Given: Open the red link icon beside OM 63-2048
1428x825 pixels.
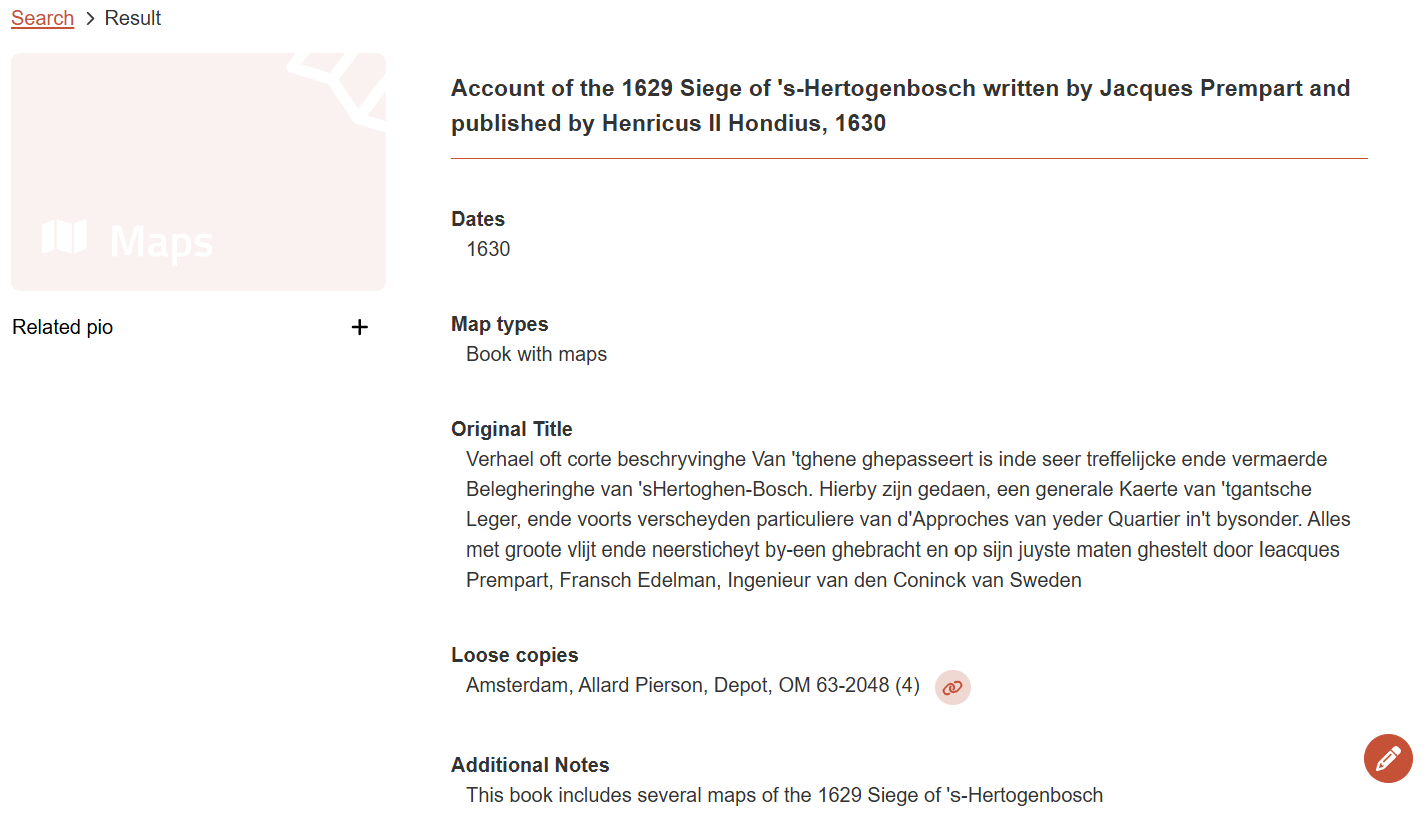Looking at the screenshot, I should tap(952, 687).
